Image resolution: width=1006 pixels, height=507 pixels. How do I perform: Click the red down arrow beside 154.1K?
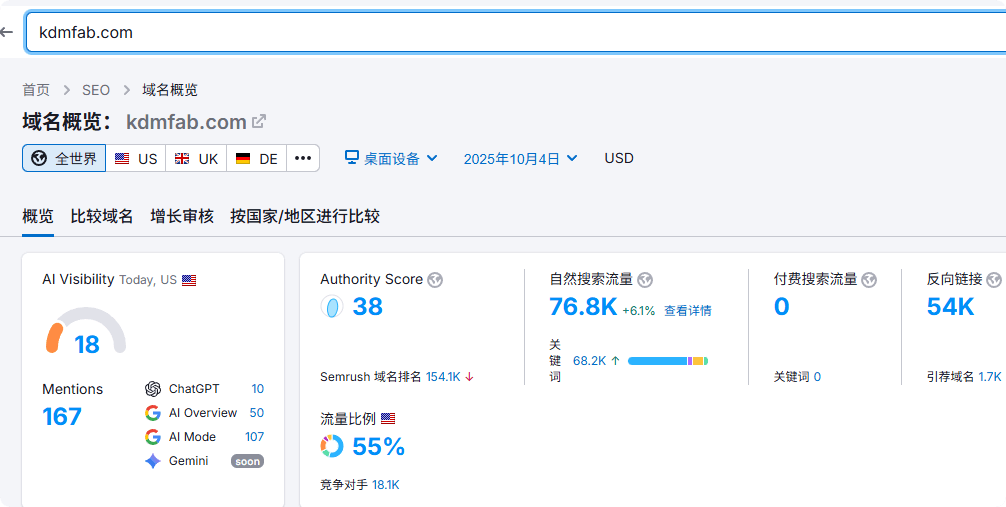click(469, 377)
